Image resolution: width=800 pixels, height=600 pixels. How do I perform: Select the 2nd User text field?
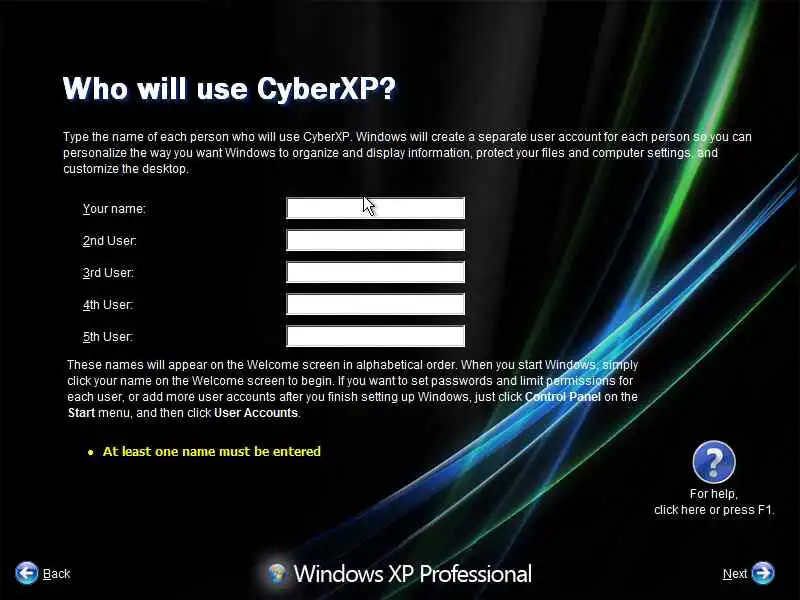376,240
